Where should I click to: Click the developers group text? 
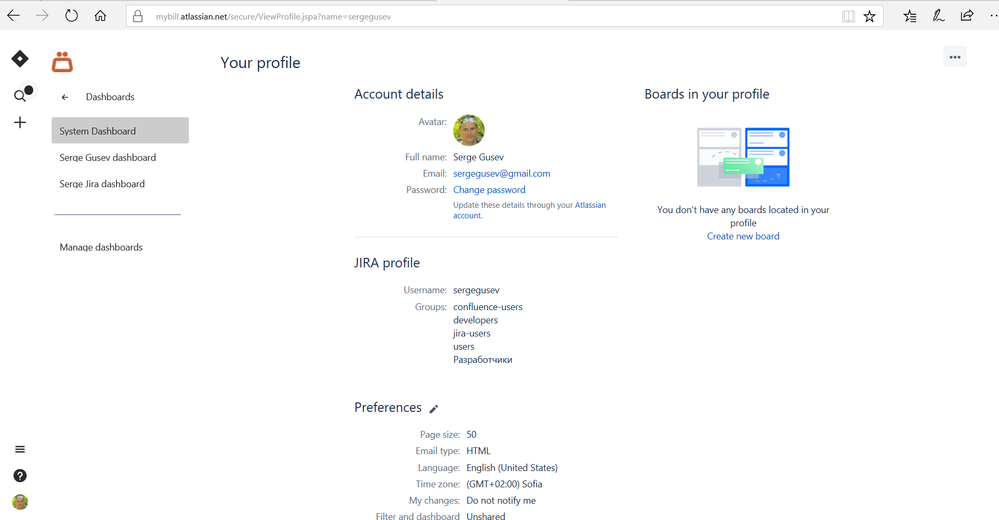[x=475, y=320]
